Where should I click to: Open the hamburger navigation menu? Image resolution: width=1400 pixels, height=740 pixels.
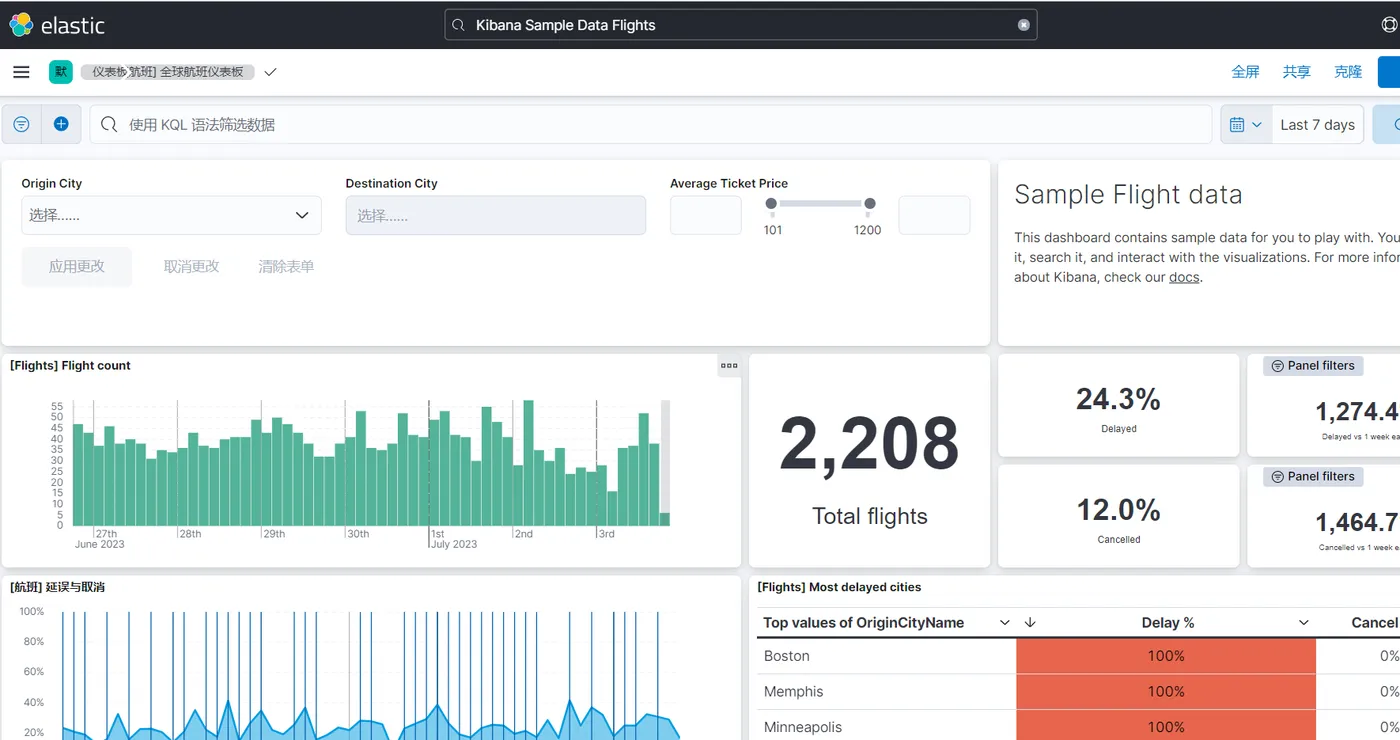[x=21, y=72]
